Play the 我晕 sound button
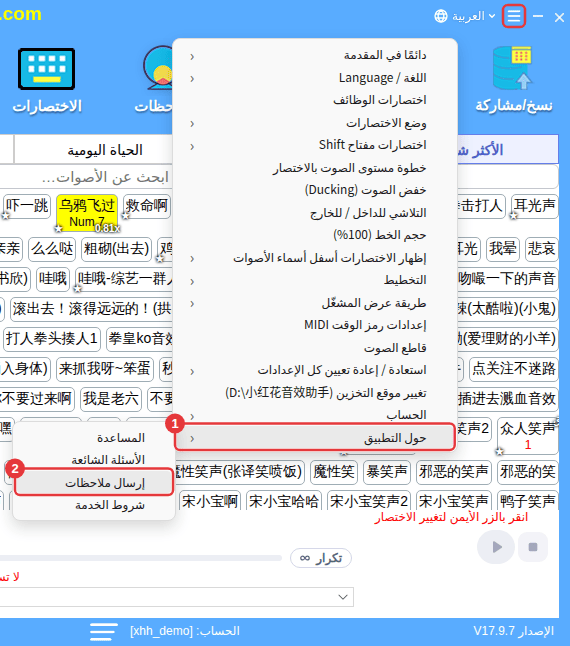The height and width of the screenshot is (646, 570). (502, 249)
